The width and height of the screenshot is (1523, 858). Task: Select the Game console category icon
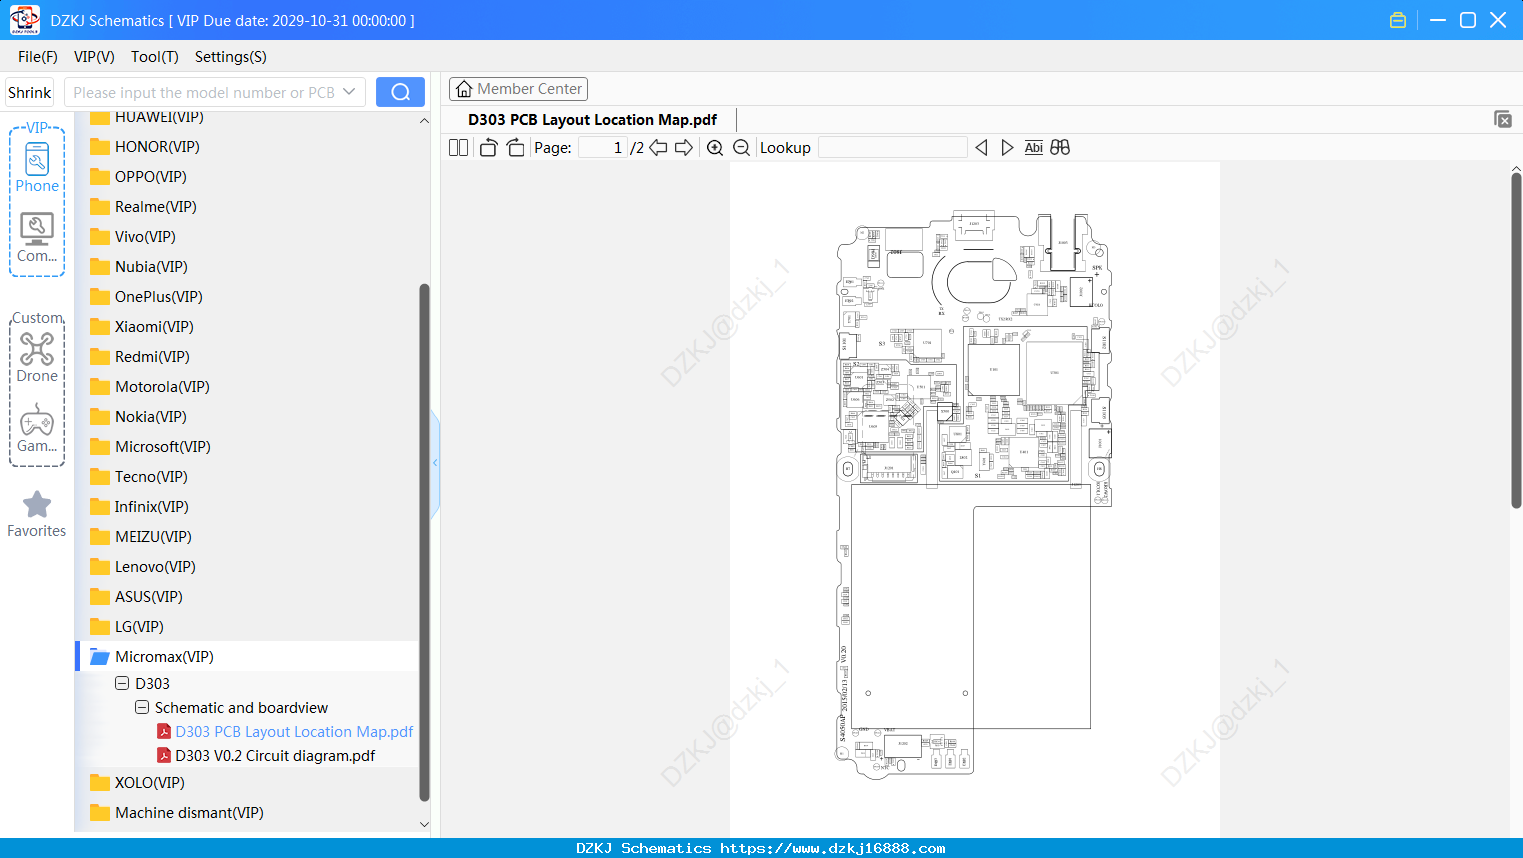tap(37, 428)
